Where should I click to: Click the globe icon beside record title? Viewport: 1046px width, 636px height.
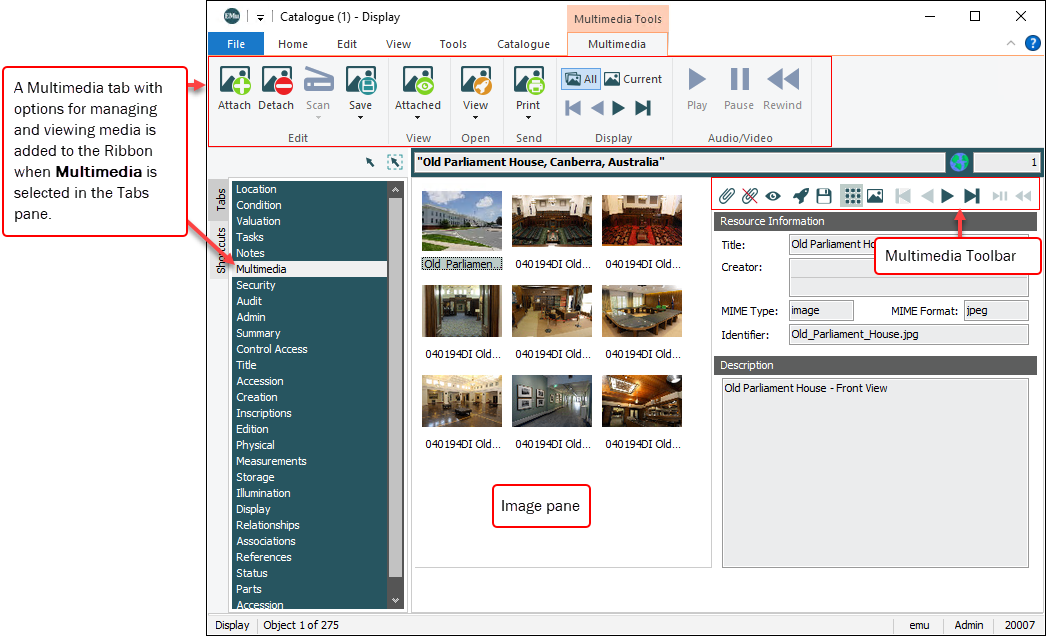tap(959, 162)
